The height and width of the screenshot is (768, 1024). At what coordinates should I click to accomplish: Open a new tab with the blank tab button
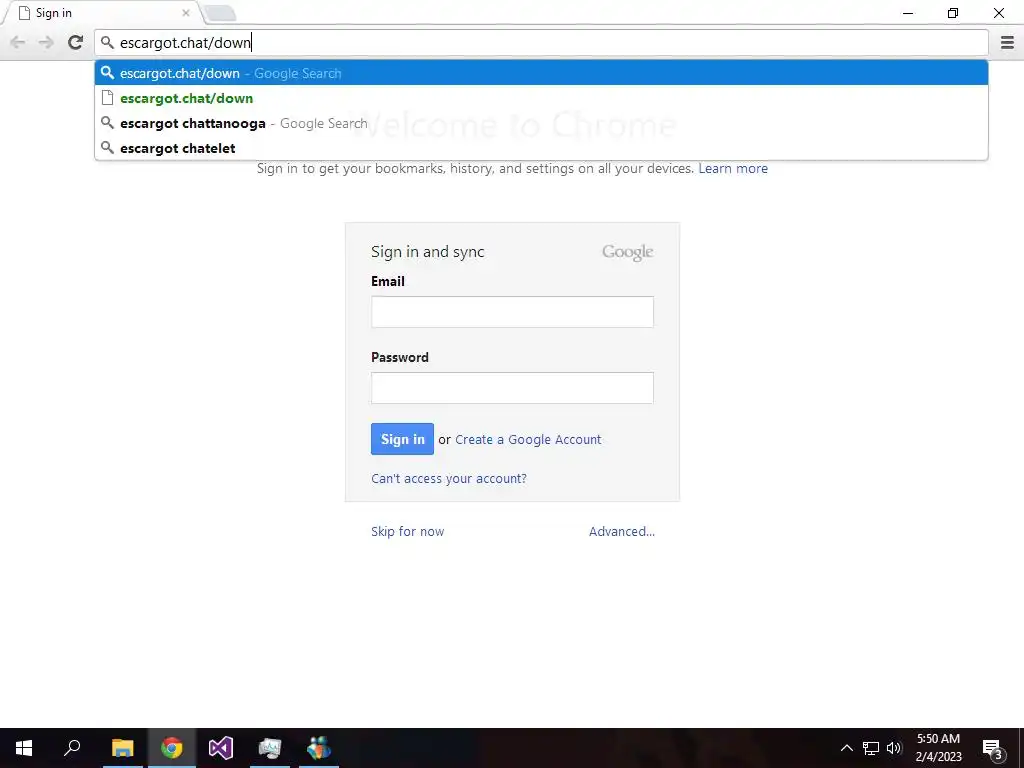(219, 13)
